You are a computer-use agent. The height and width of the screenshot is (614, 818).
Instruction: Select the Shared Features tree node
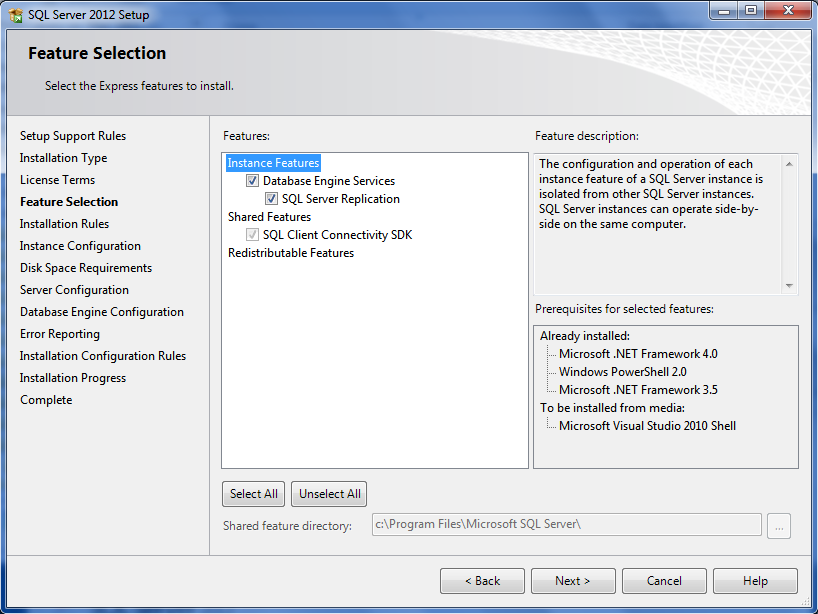[269, 217]
